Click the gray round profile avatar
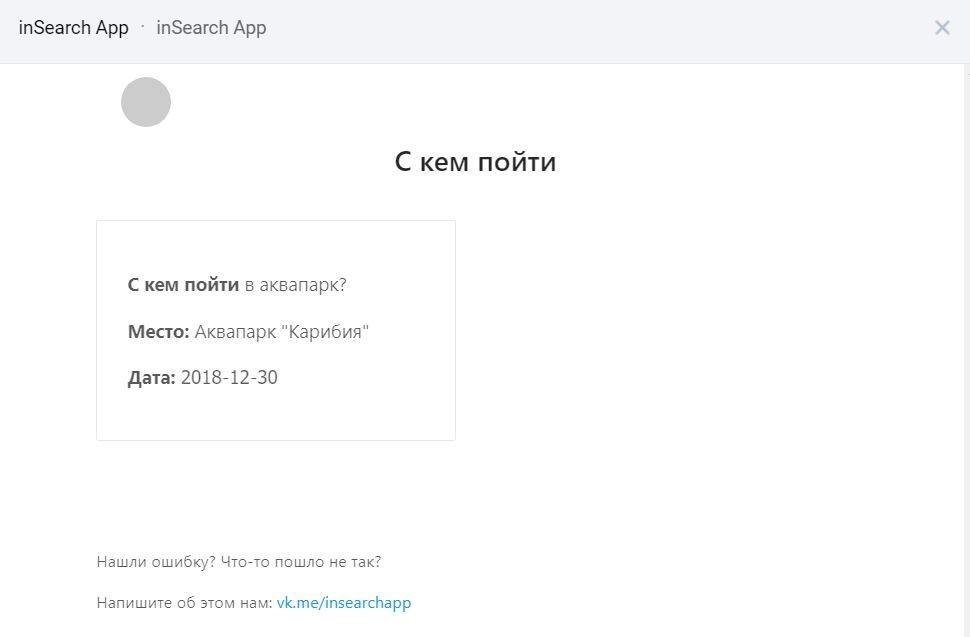 (x=146, y=102)
